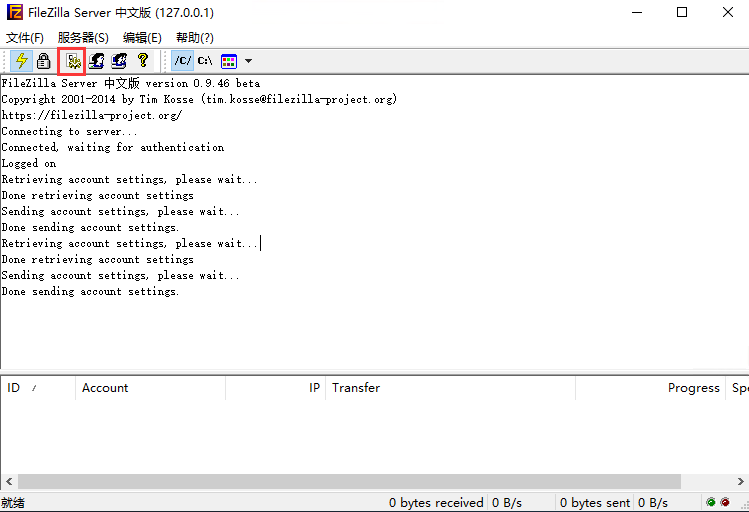Click the 'Logged on' log line
The height and width of the screenshot is (512, 749).
pyautogui.click(x=29, y=163)
